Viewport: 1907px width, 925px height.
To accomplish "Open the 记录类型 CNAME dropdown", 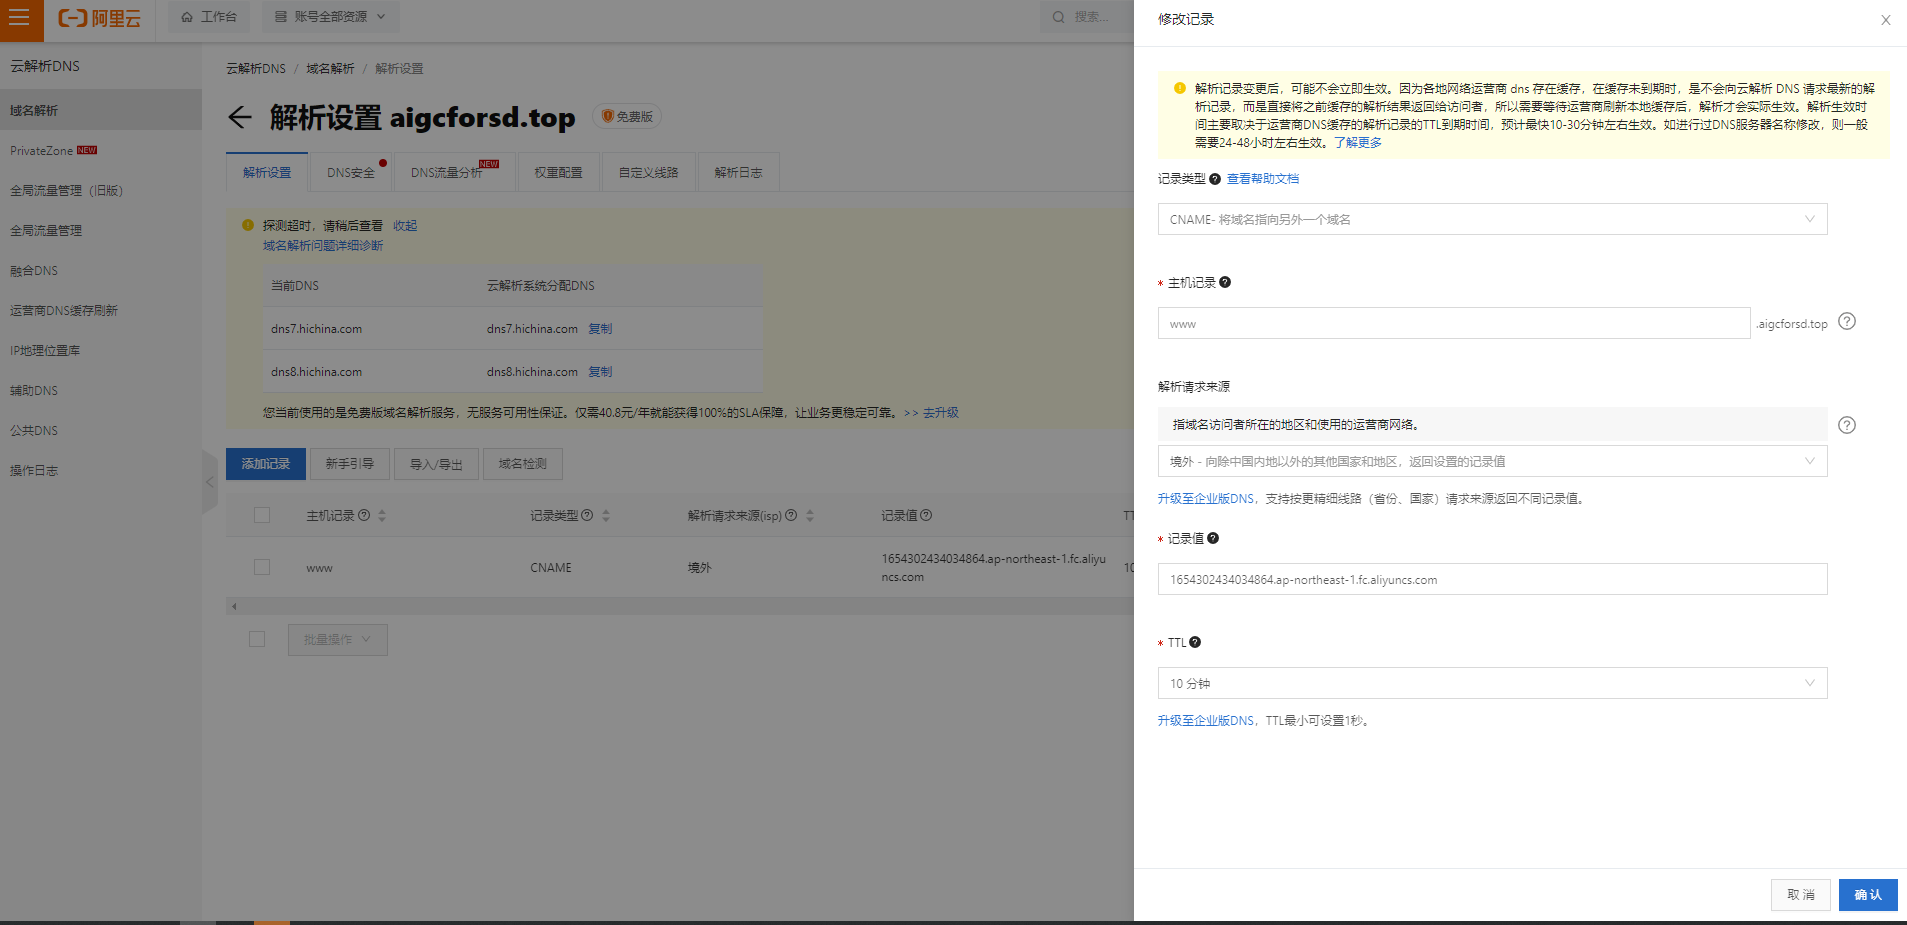I will coord(1492,219).
